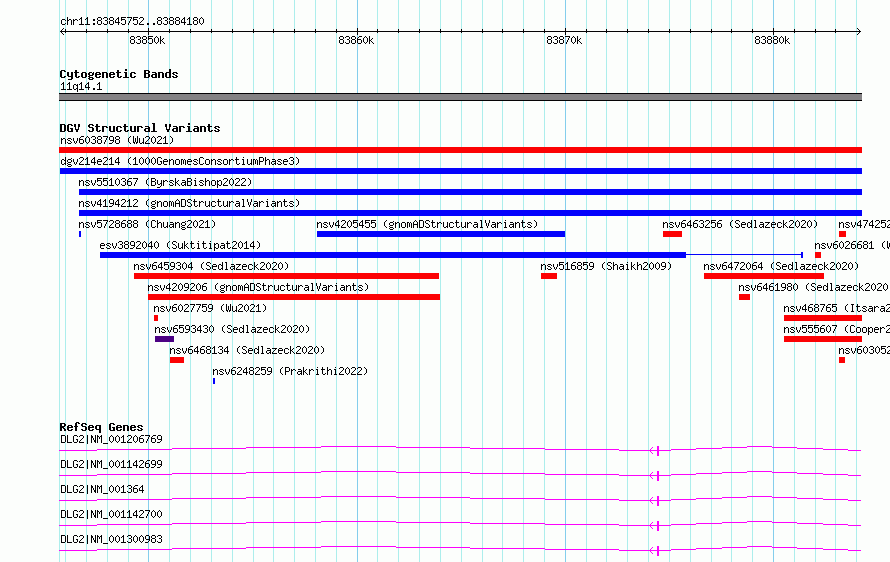Select small red nsv6027759 variant marker
Viewport: 890px width, 562px height.
coord(156,318)
